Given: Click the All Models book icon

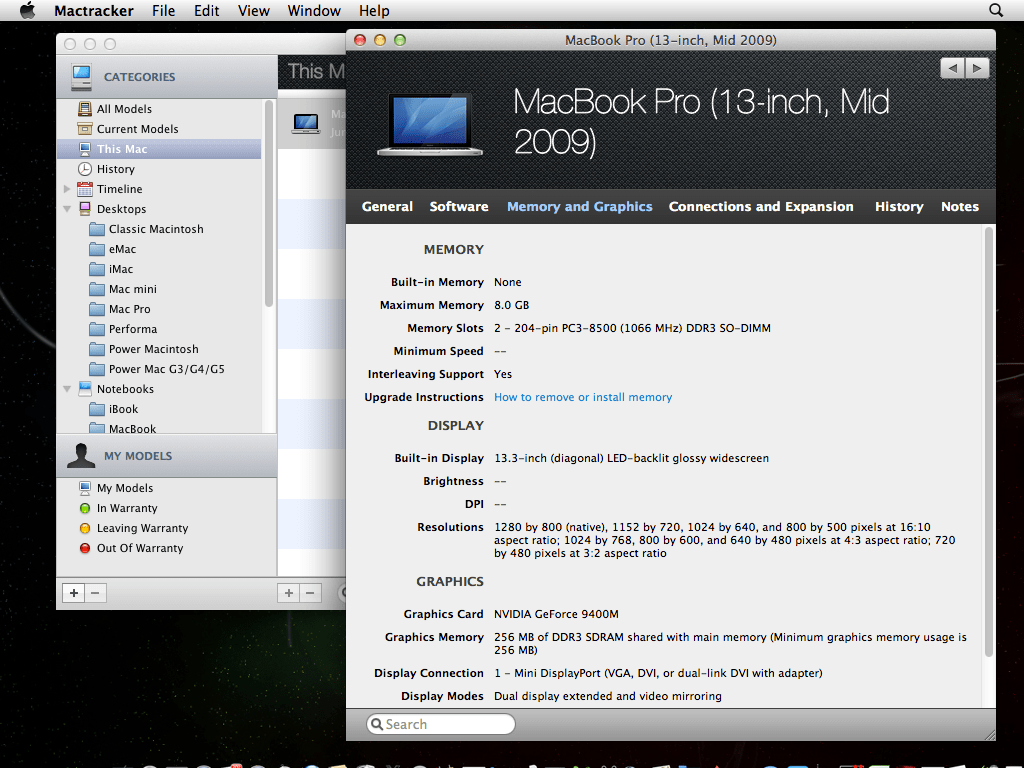Looking at the screenshot, I should click(x=85, y=109).
